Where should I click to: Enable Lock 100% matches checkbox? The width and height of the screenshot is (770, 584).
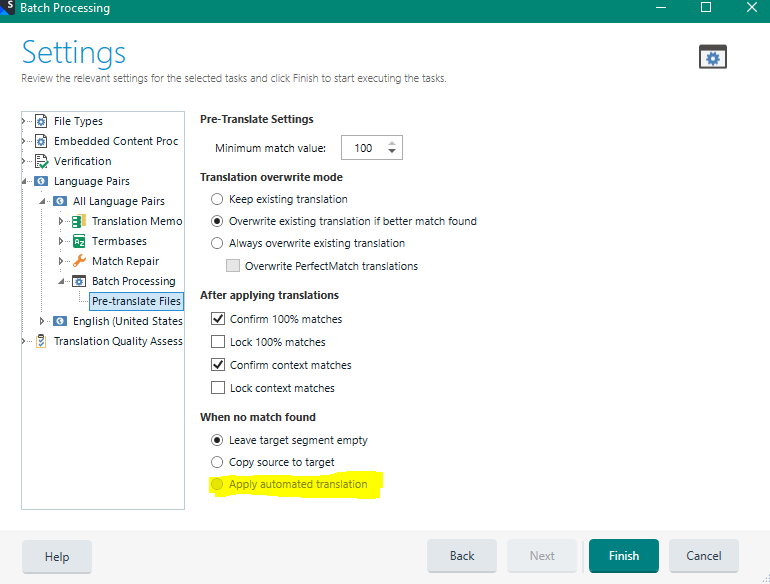[x=218, y=342]
